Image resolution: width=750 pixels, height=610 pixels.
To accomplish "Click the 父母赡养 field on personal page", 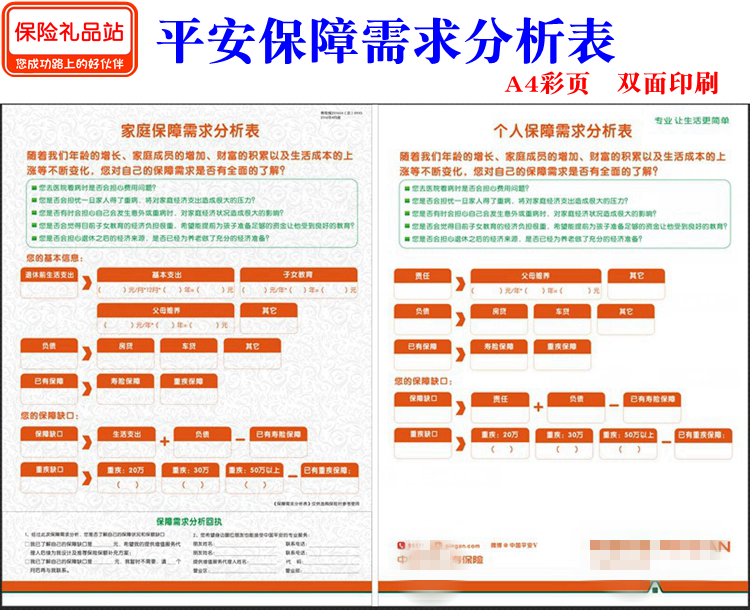I will click(536, 284).
